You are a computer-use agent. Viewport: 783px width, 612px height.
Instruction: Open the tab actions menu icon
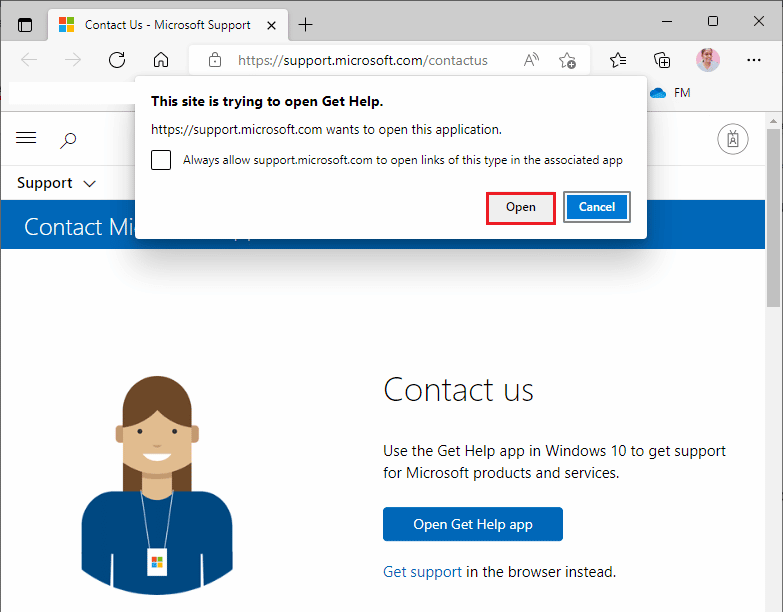[x=24, y=24]
